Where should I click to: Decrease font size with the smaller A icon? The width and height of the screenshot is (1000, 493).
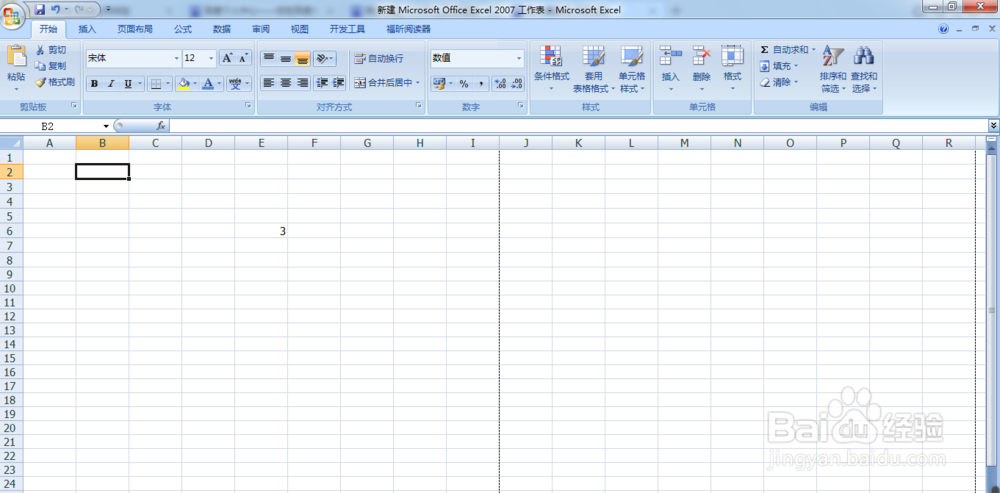click(244, 58)
